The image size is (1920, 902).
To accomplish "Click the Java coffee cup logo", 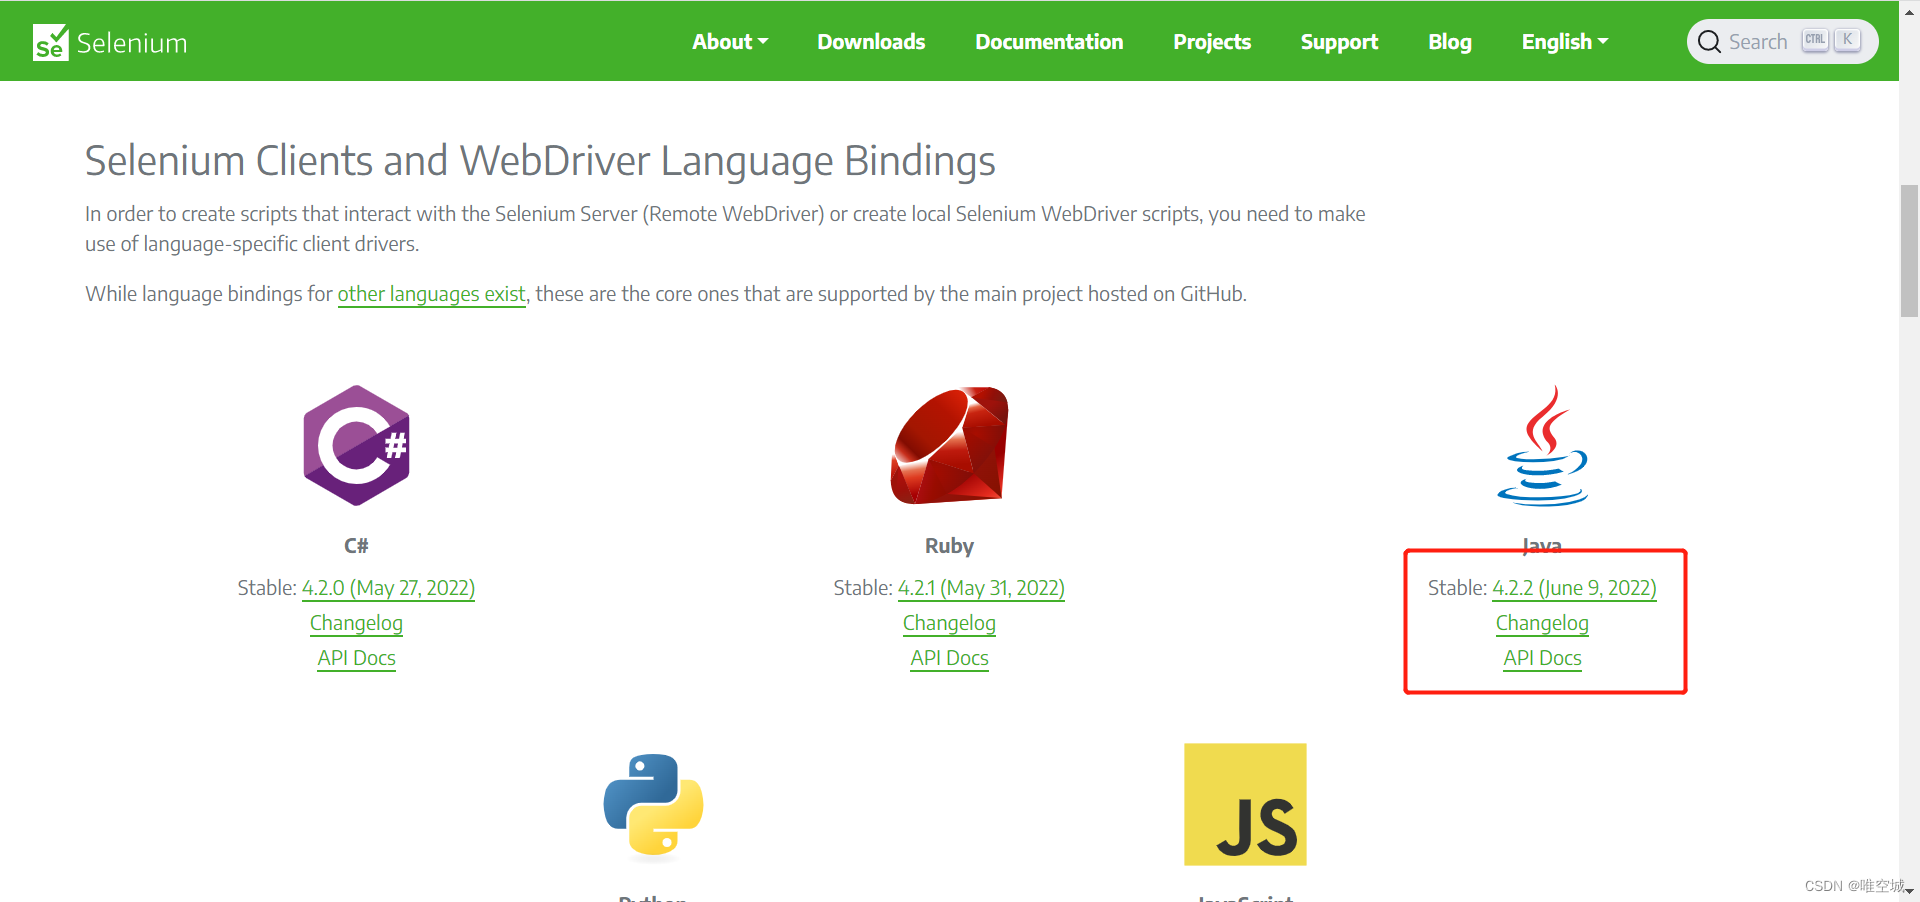I will pyautogui.click(x=1542, y=445).
